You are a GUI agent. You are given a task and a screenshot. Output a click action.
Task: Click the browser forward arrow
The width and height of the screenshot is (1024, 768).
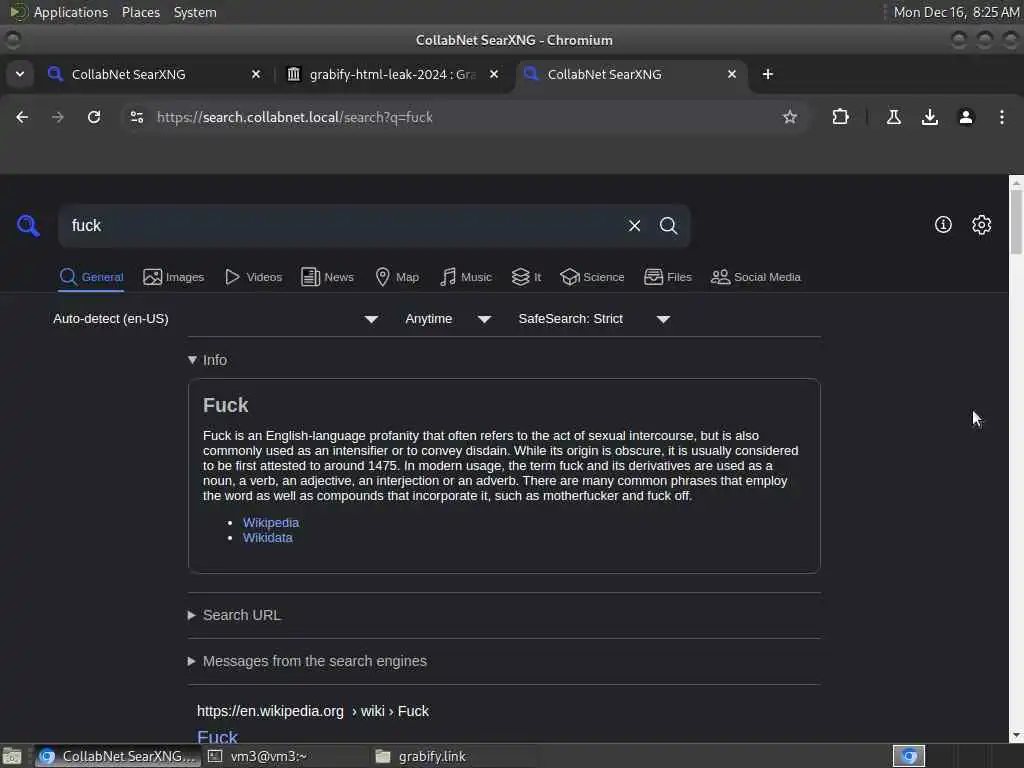[x=58, y=117]
